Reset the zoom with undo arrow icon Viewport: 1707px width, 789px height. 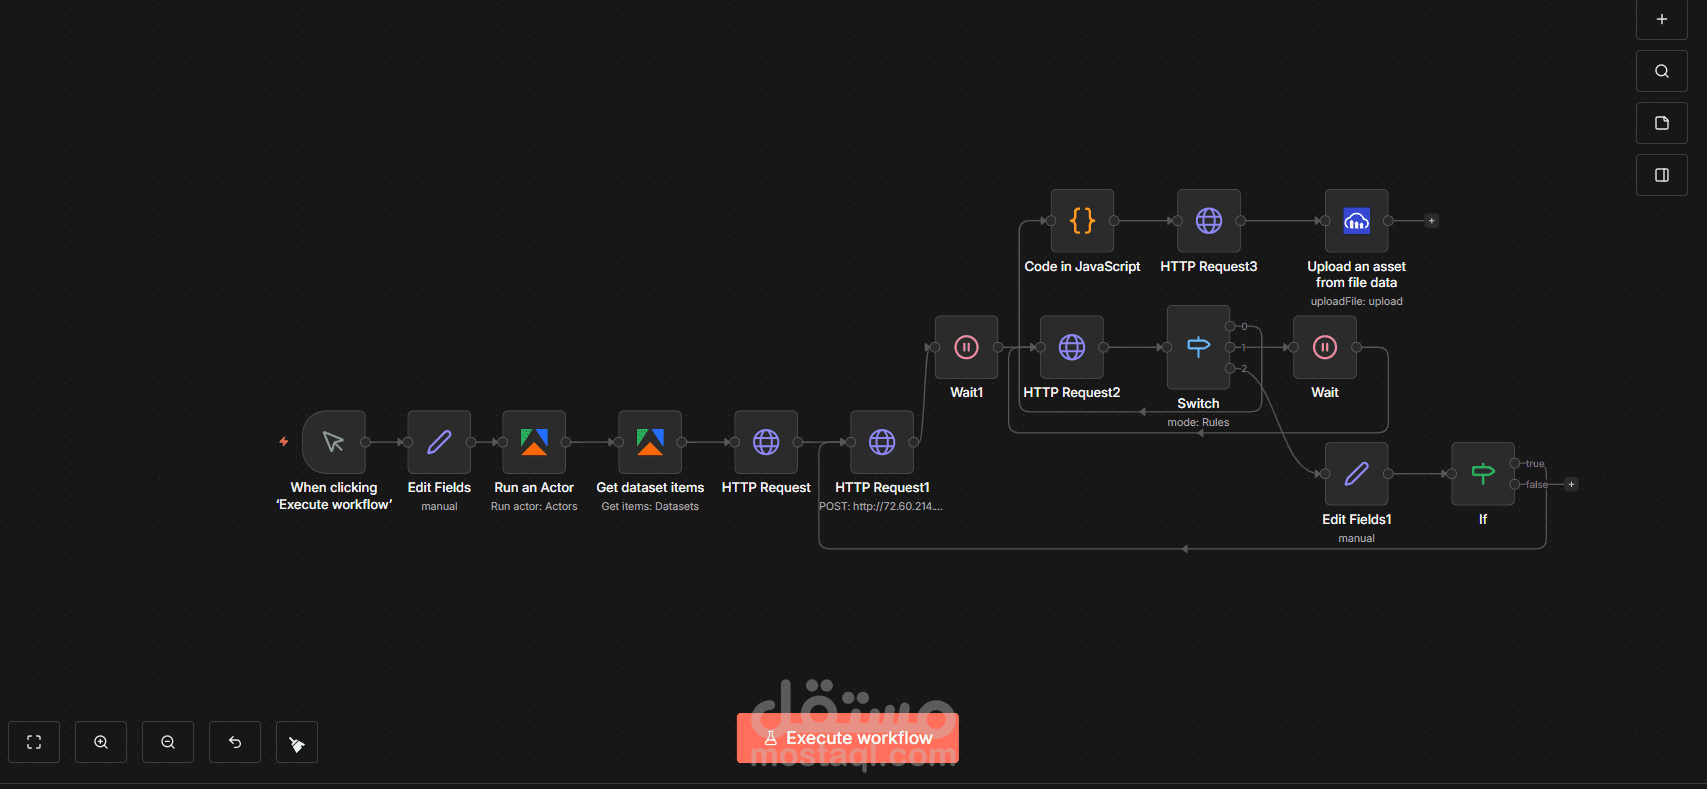[x=235, y=742]
